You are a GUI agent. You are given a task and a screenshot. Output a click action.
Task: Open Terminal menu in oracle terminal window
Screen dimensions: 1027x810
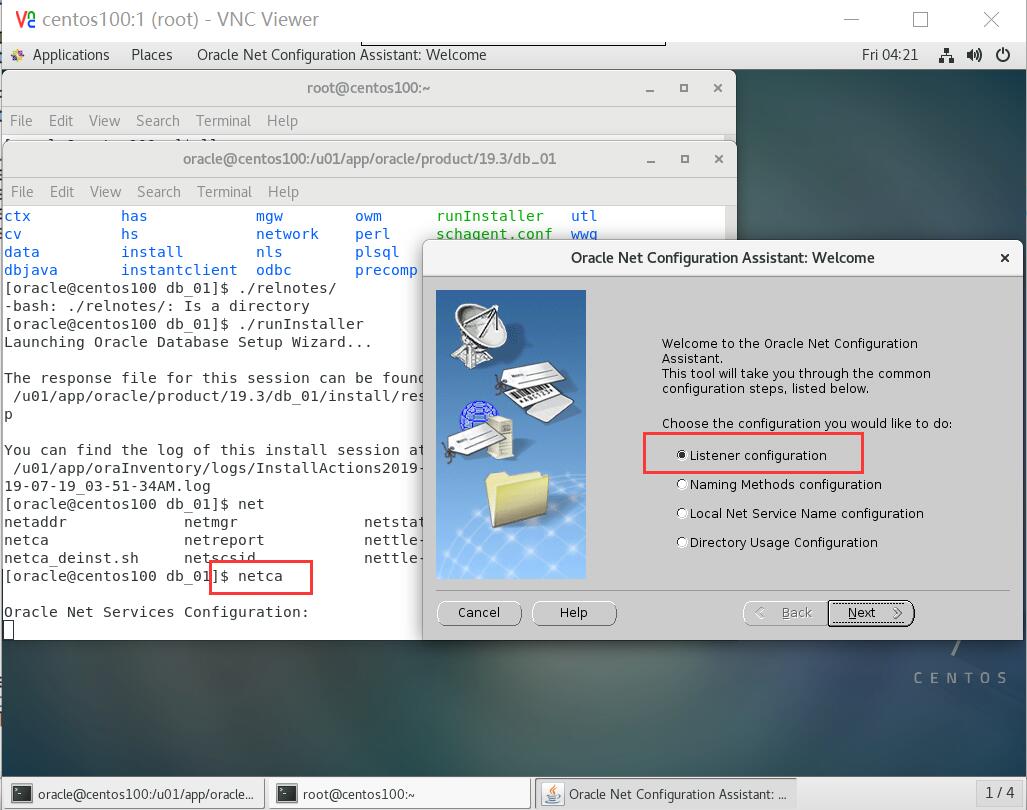(x=224, y=192)
